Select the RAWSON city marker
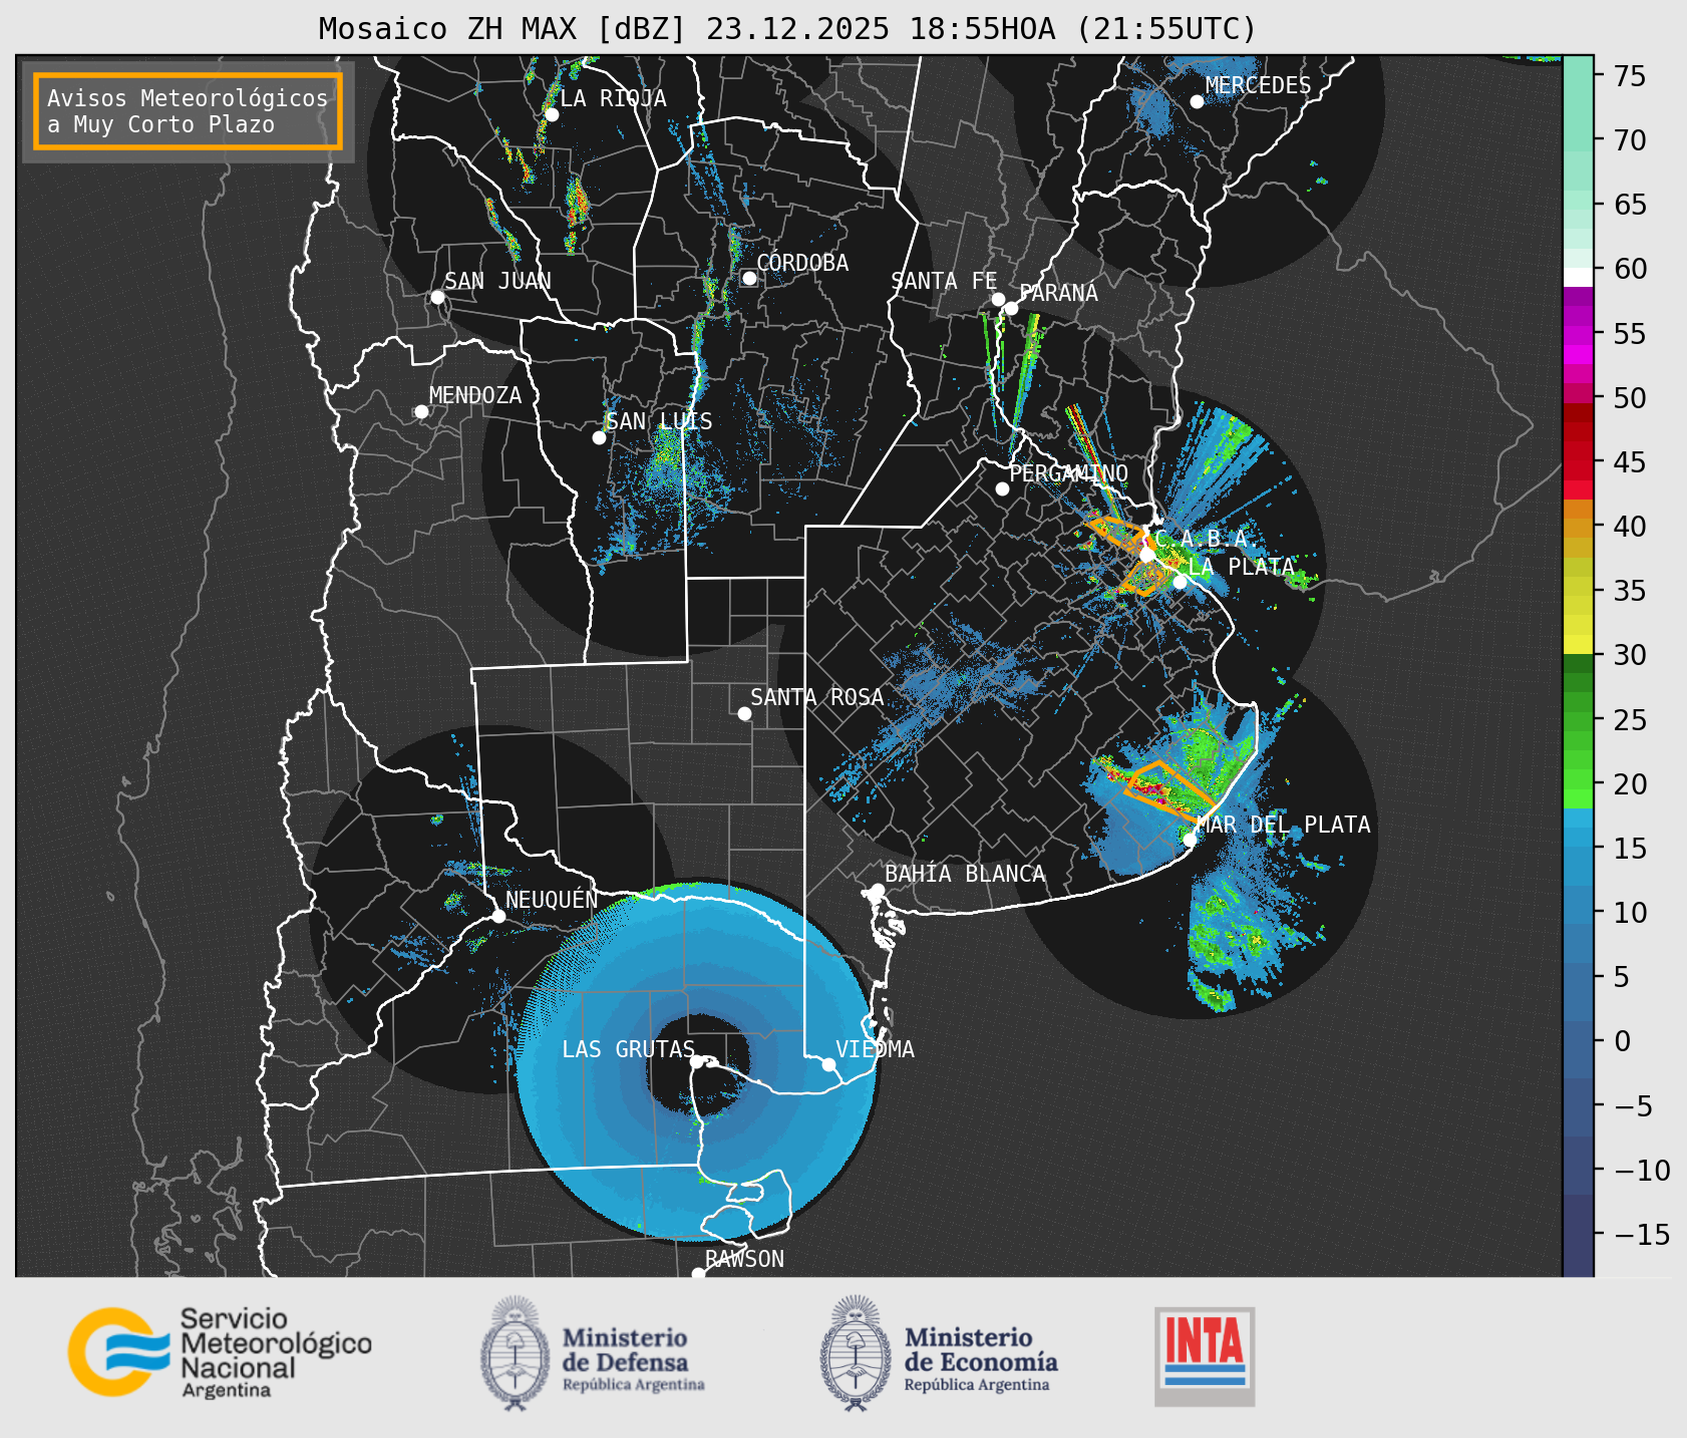This screenshot has width=1687, height=1438. (698, 1274)
